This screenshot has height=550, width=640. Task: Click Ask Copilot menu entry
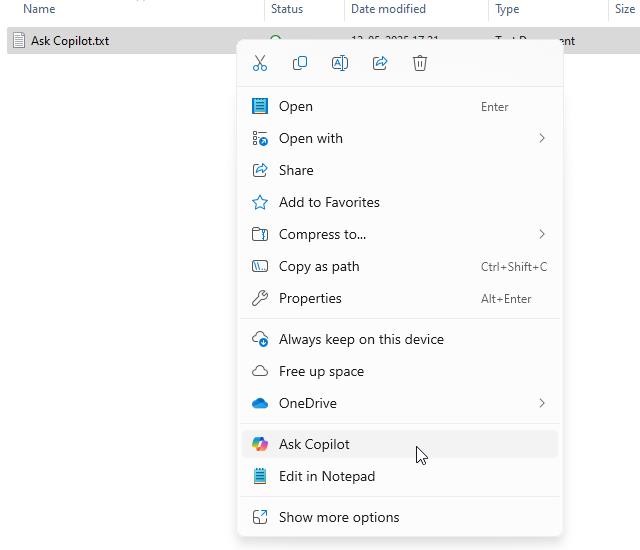[400, 444]
